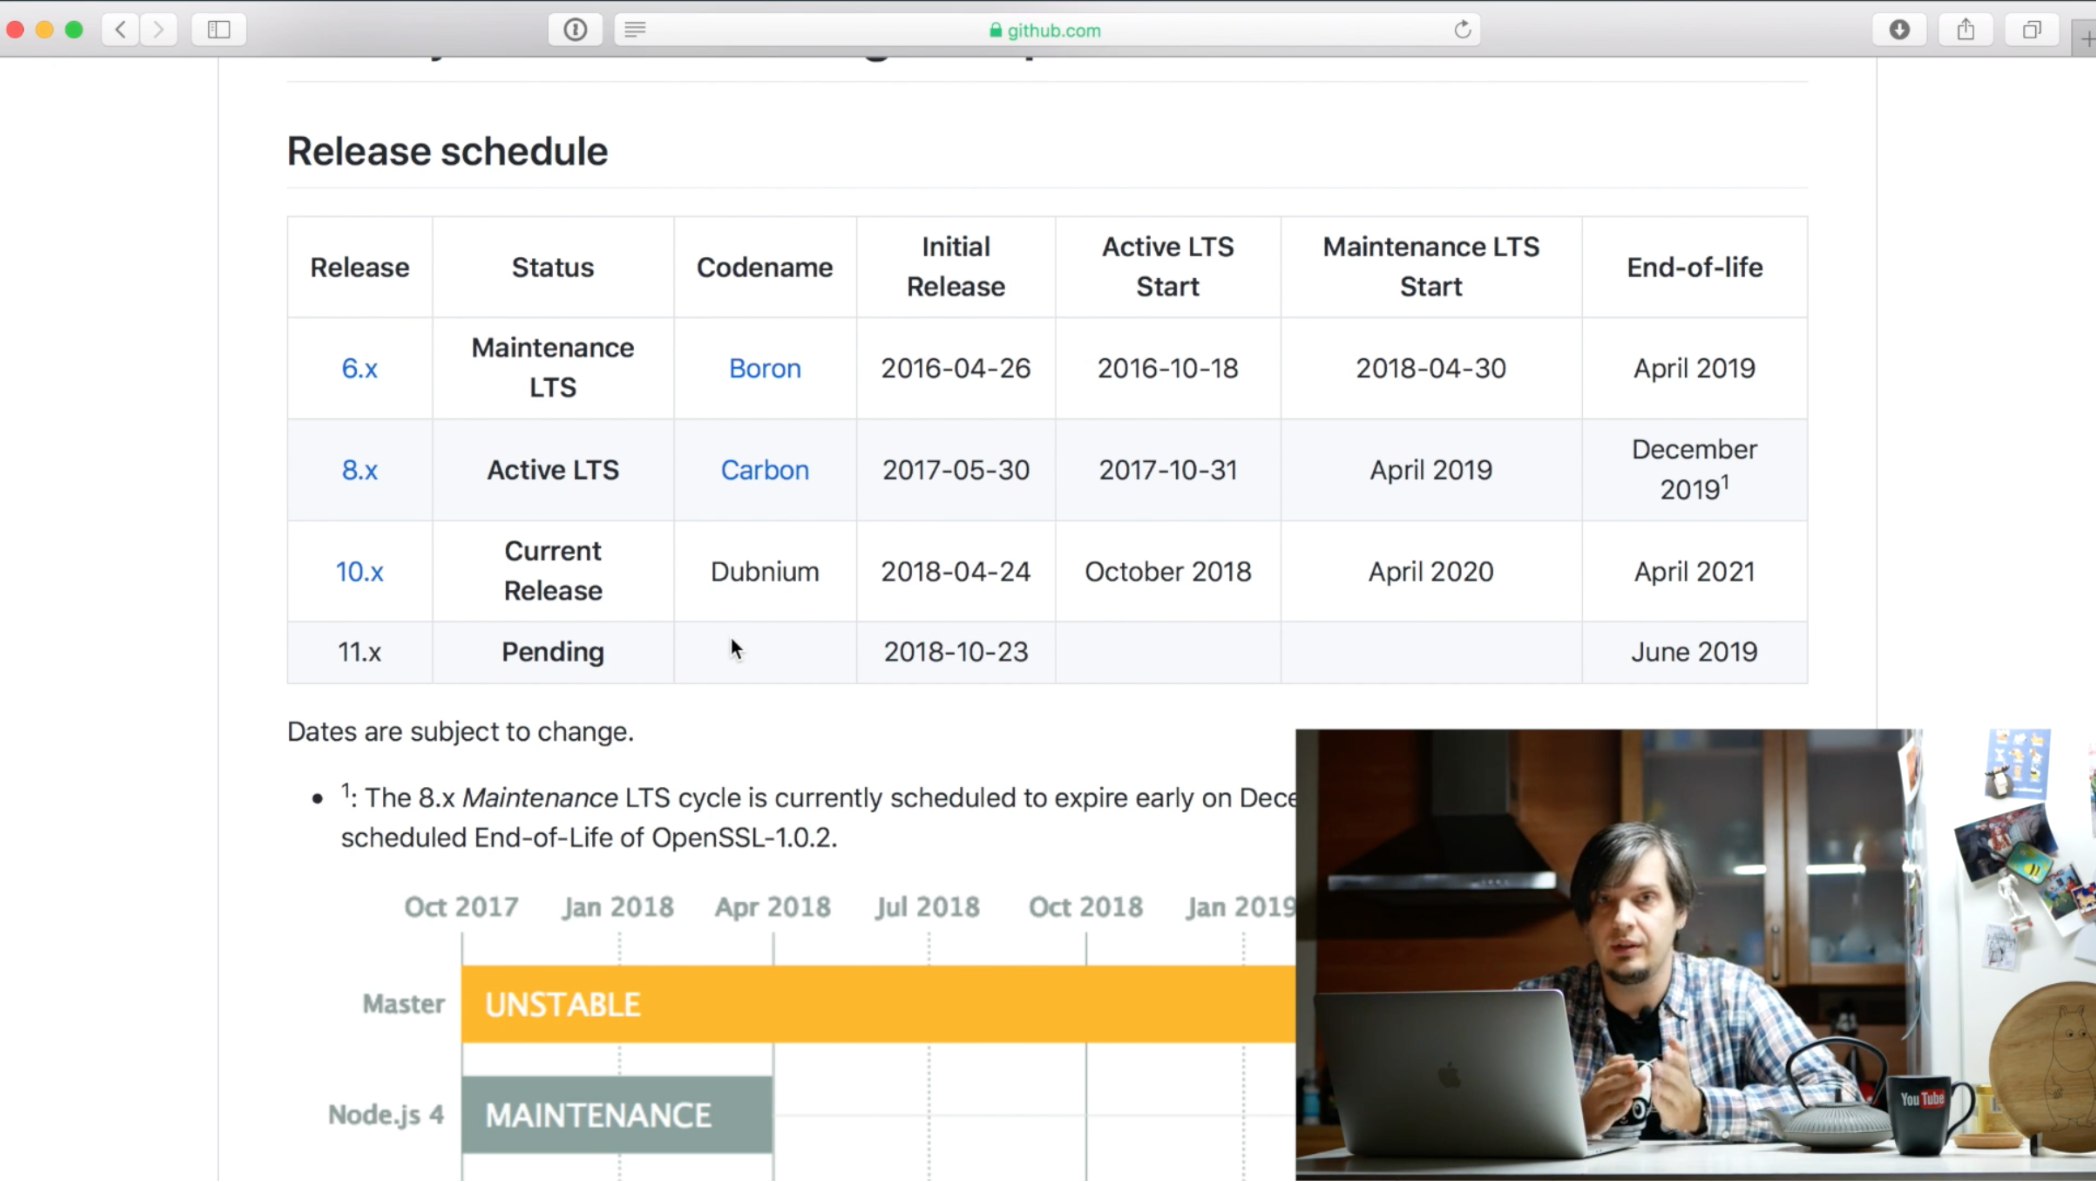Select 'Dates are subject to change.' text
Screen dimensions: 2096x1182
460,732
